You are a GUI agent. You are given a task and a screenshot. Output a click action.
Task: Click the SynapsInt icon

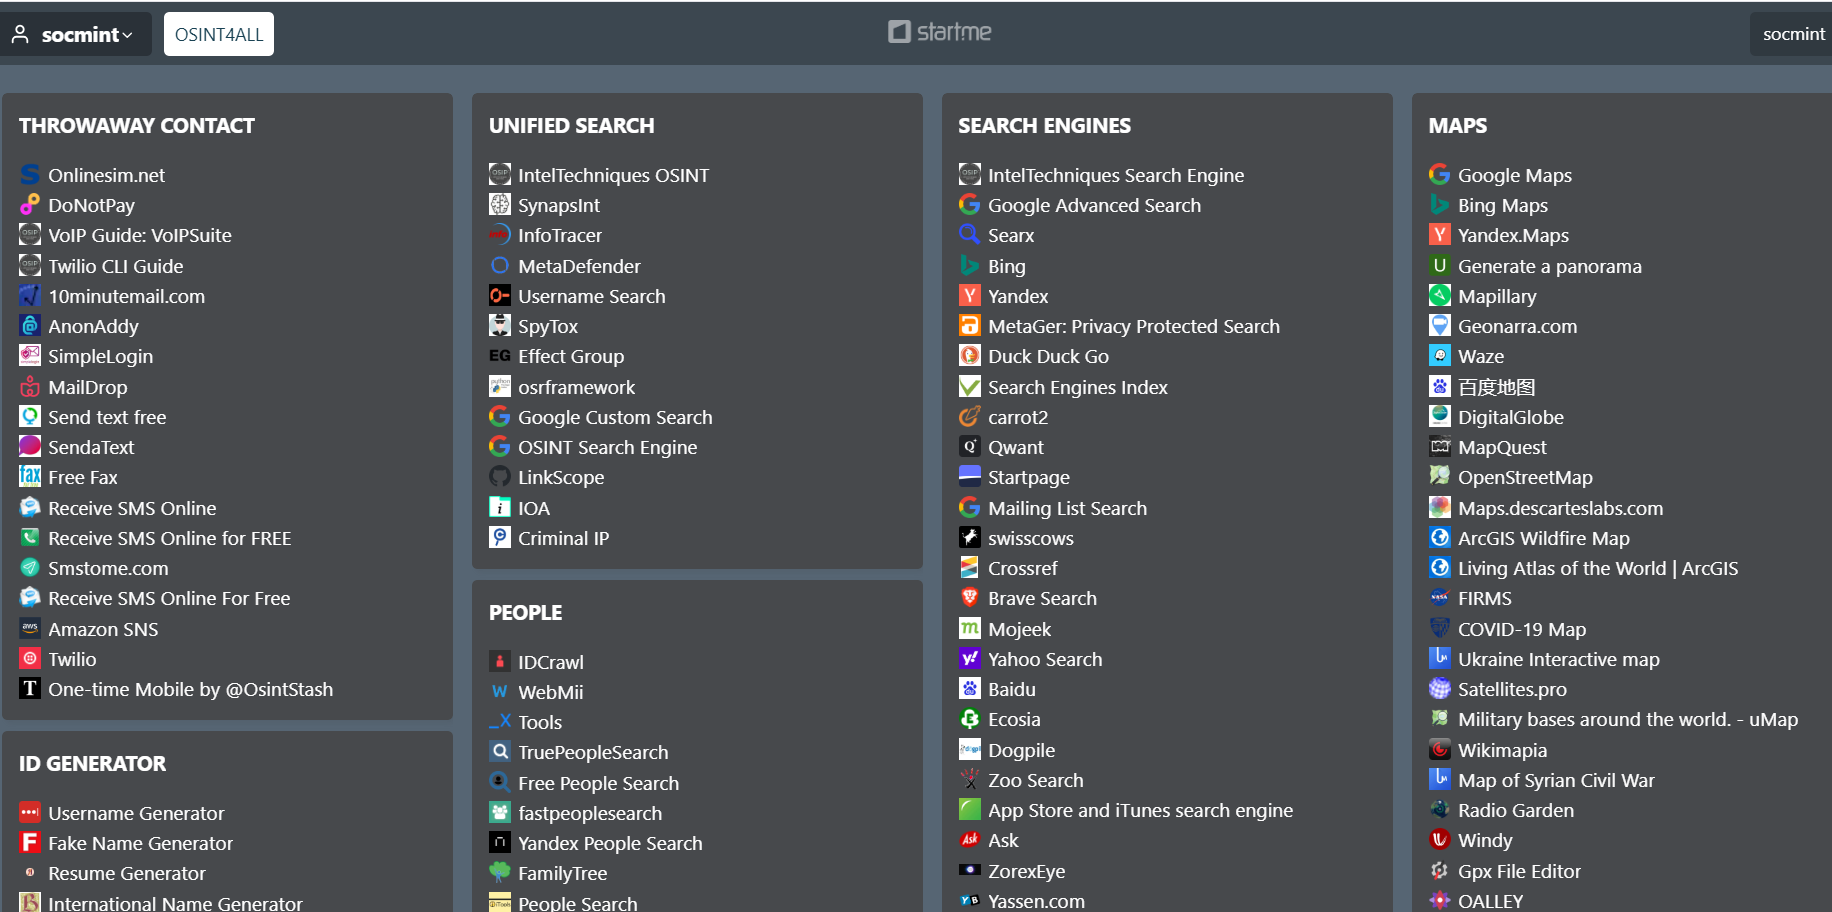tap(500, 205)
